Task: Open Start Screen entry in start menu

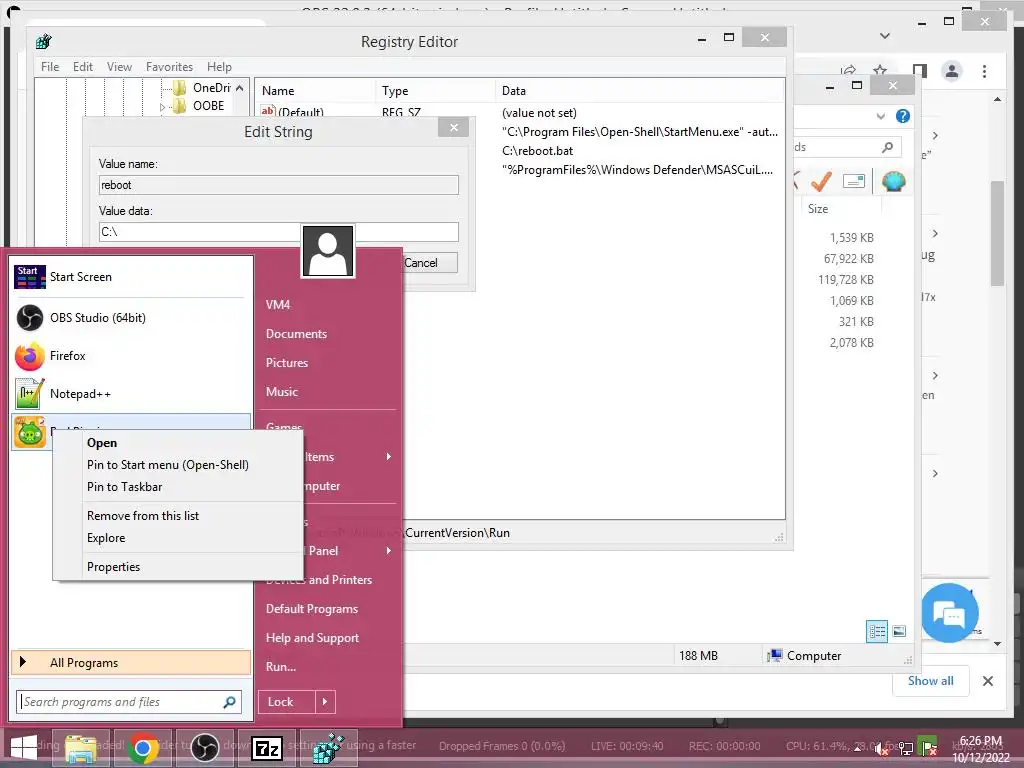Action: [131, 277]
